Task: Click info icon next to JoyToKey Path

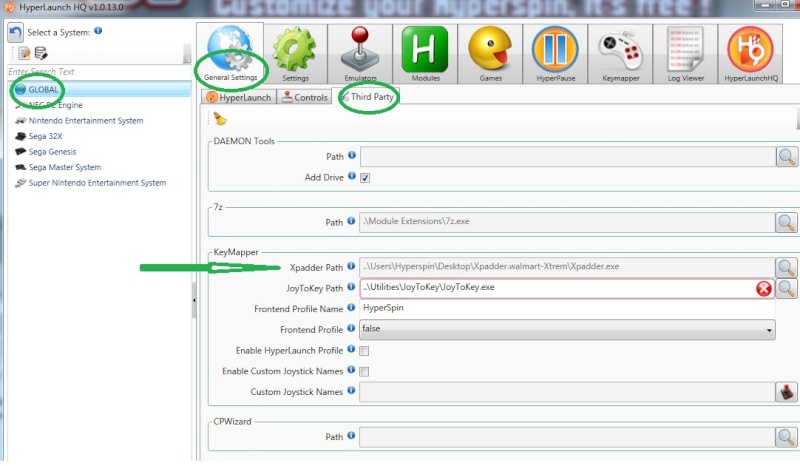Action: pyautogui.click(x=351, y=287)
